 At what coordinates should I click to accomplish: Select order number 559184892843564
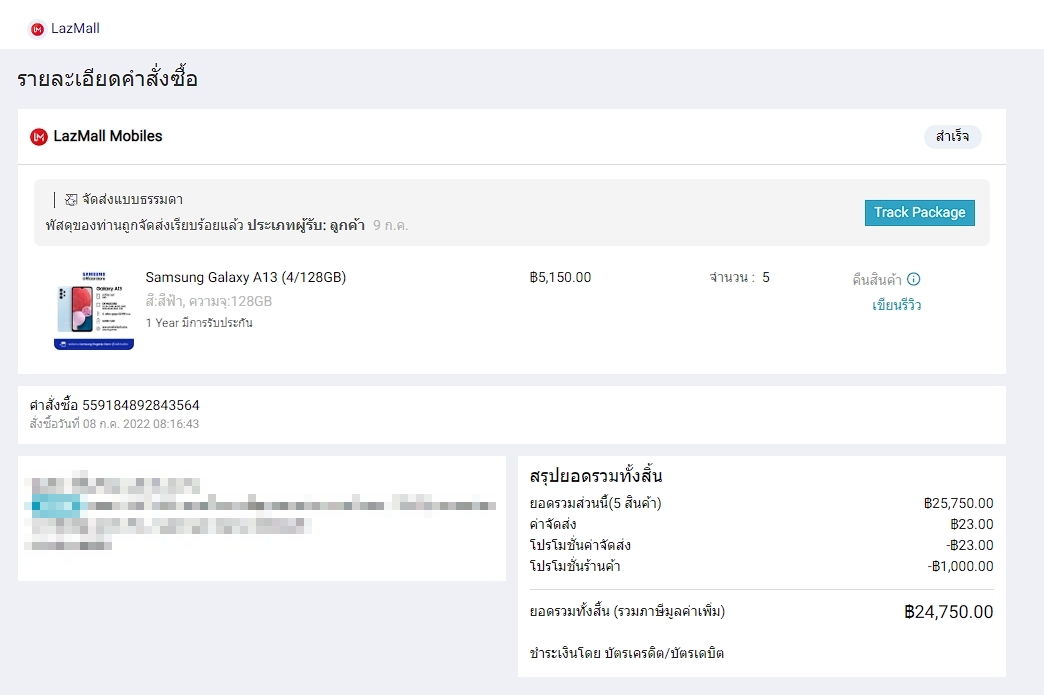(x=140, y=405)
